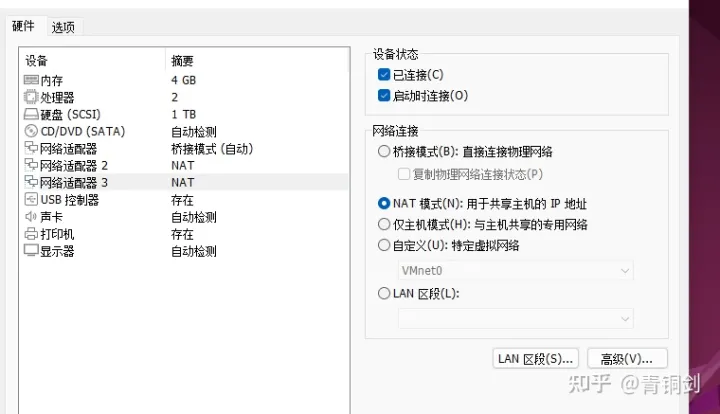Toggle the 启动时连接(O) checkbox

tap(385, 96)
